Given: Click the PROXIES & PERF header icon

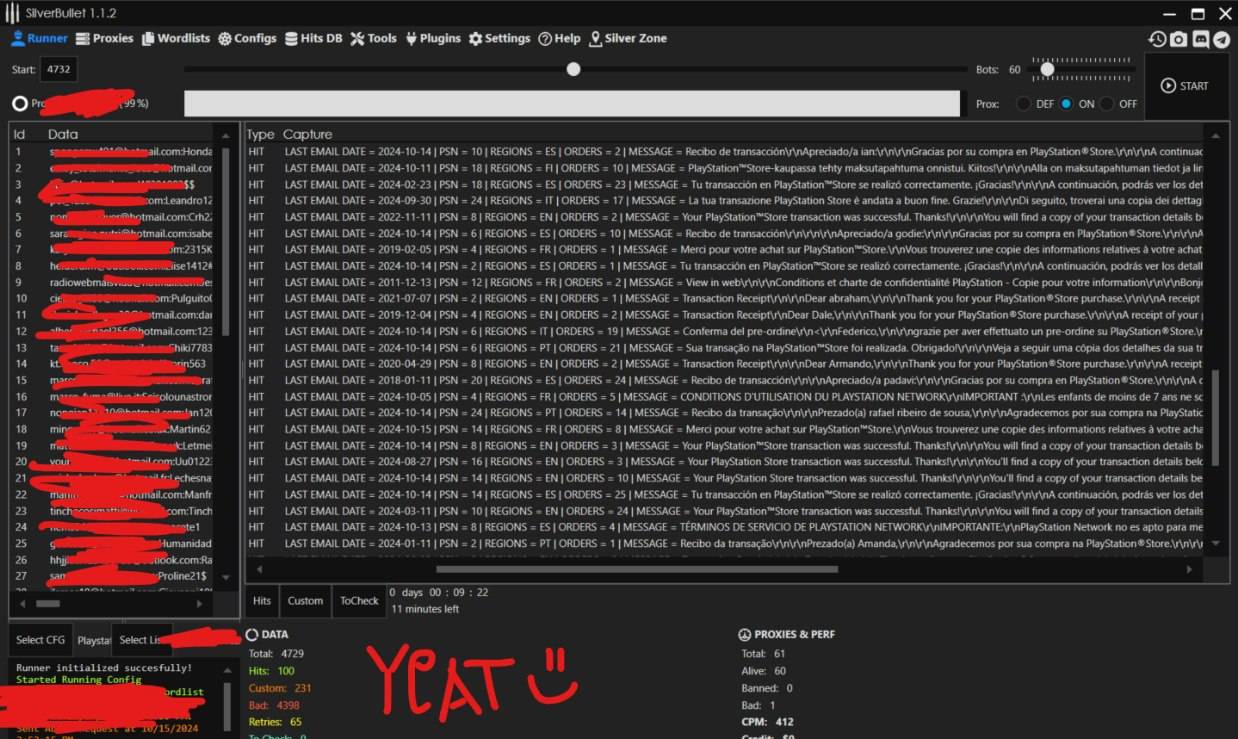Looking at the screenshot, I should pyautogui.click(x=744, y=634).
